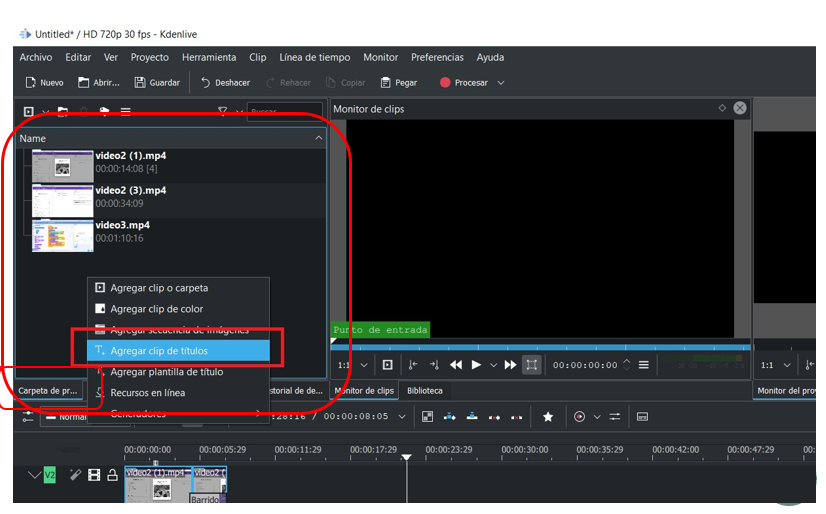Screen dimensions: 826x514
Task: Open the Línea de tiempo menu
Action: [314, 57]
